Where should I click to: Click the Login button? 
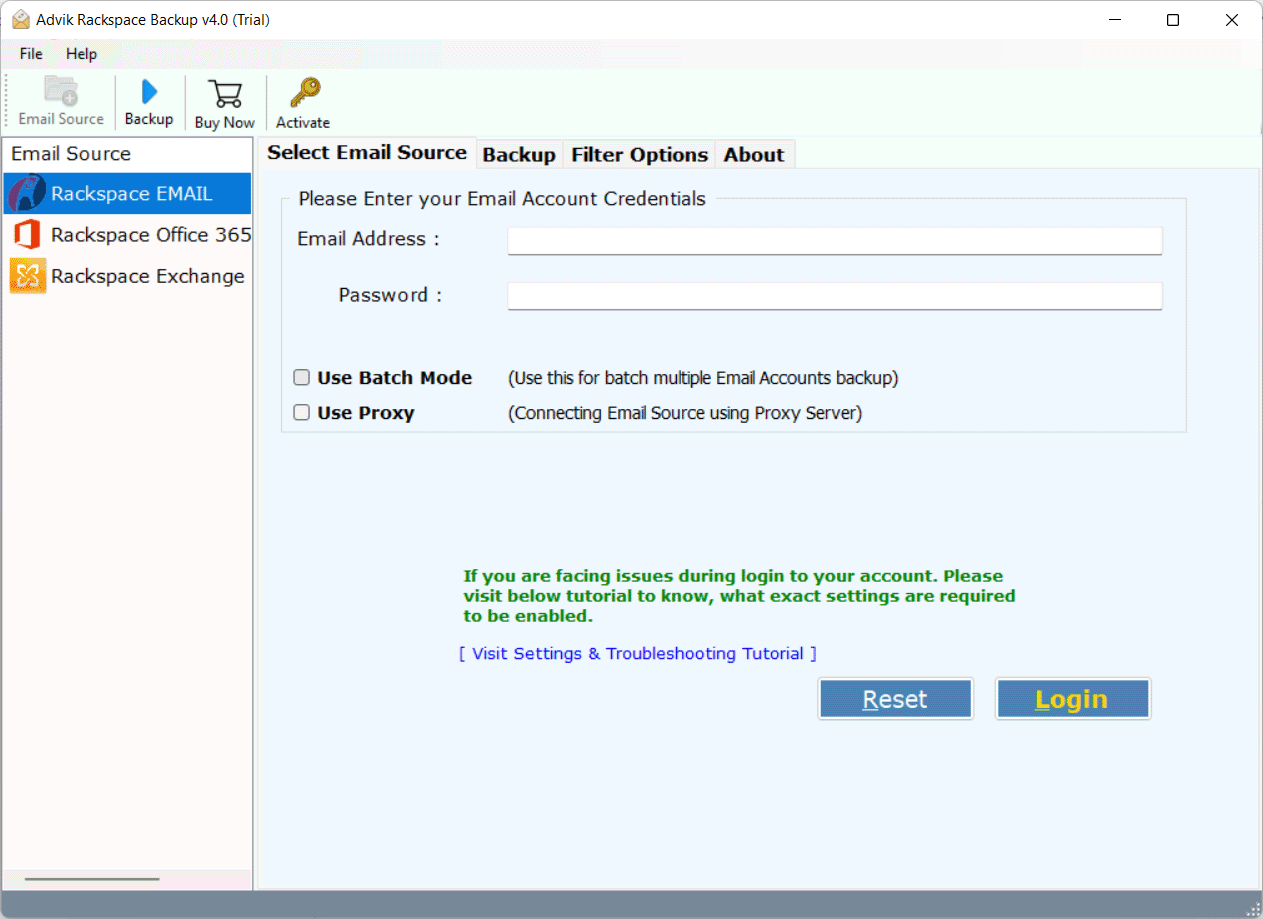click(1072, 699)
